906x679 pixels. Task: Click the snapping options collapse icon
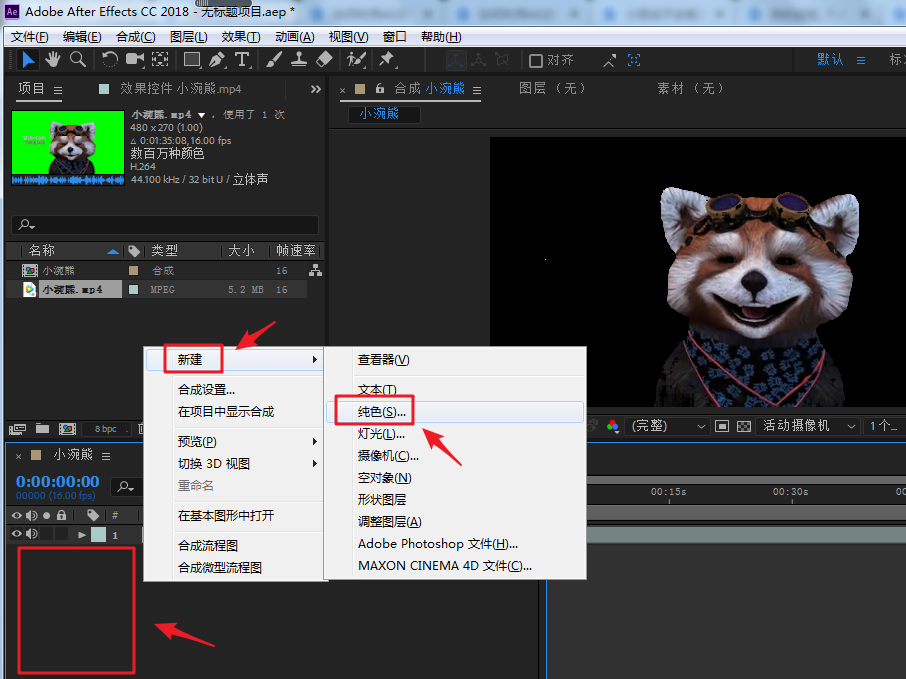coord(609,60)
